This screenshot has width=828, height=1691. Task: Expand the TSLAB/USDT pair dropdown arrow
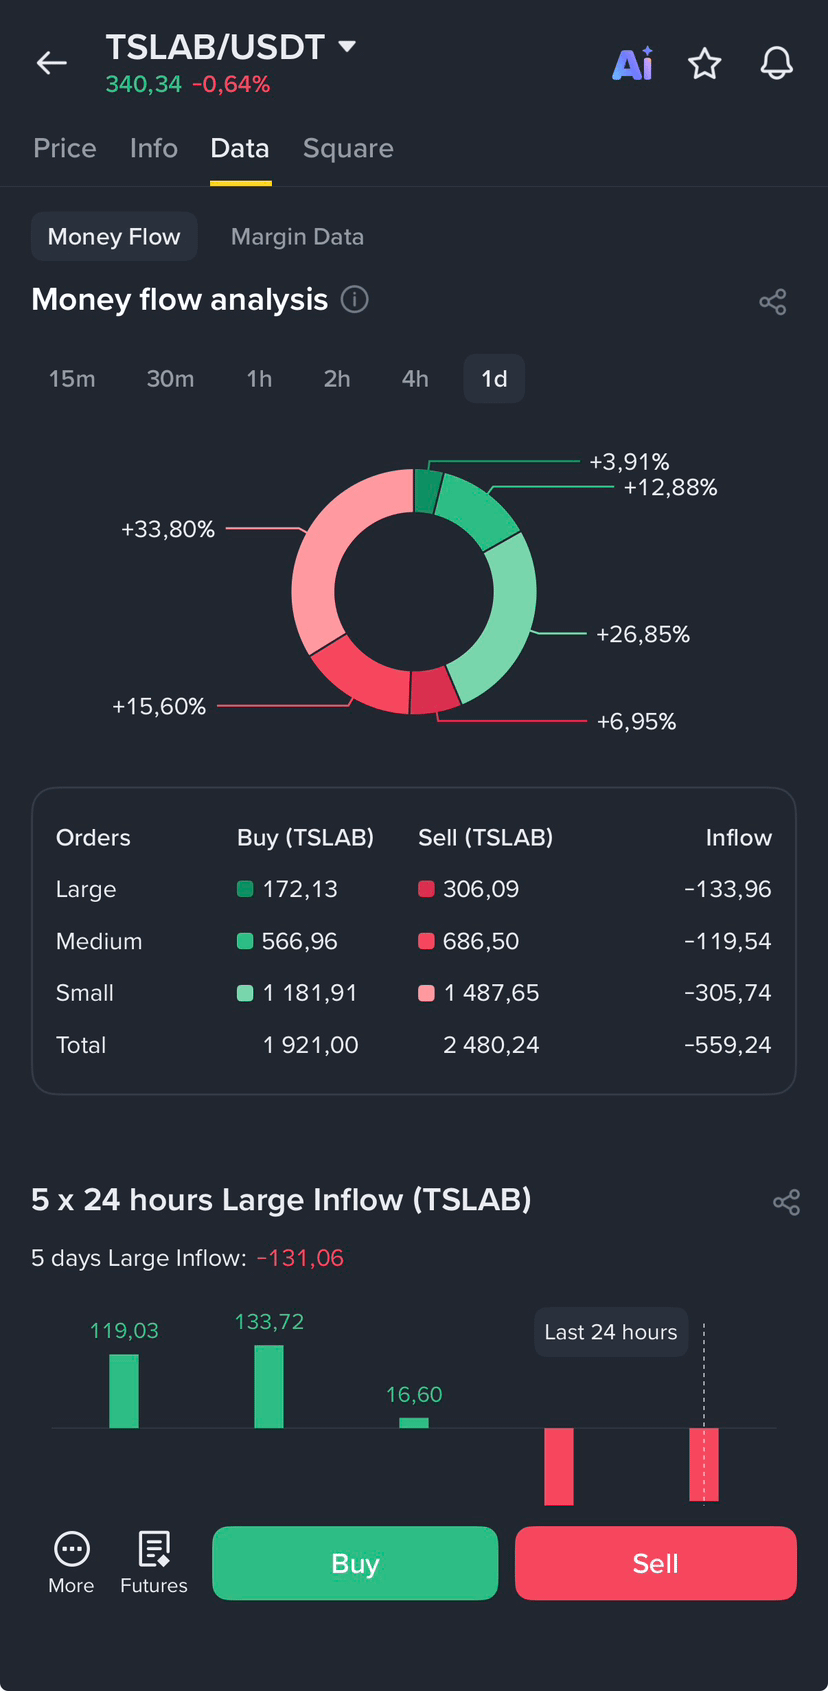pos(347,46)
